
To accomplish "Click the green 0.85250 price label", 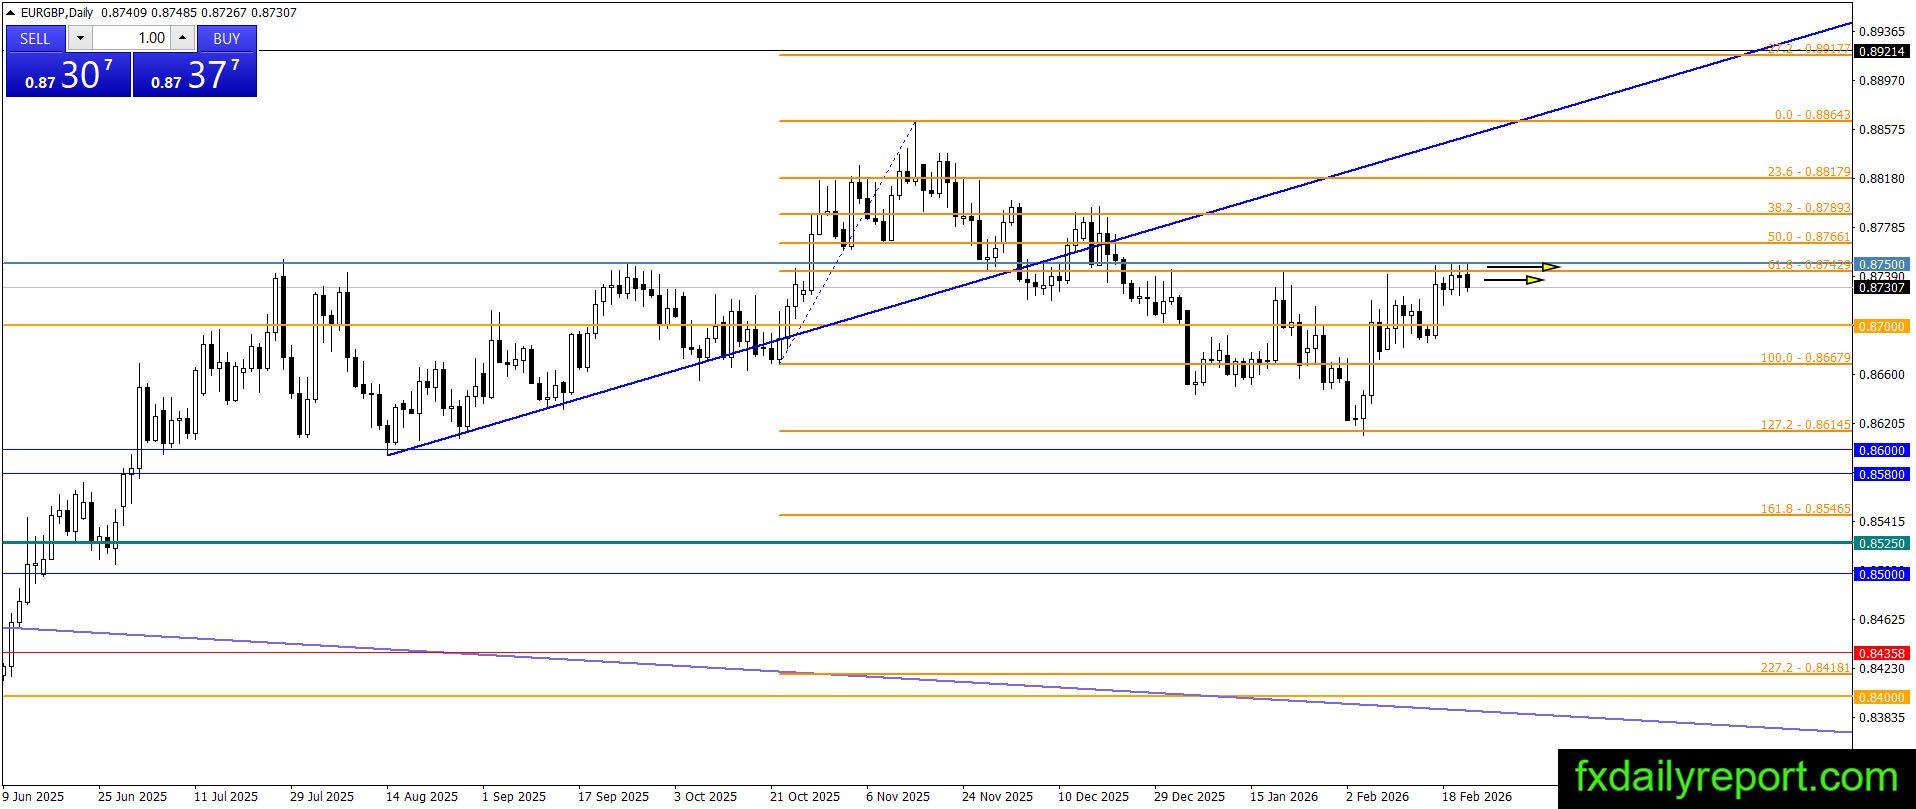I will pyautogui.click(x=1881, y=543).
